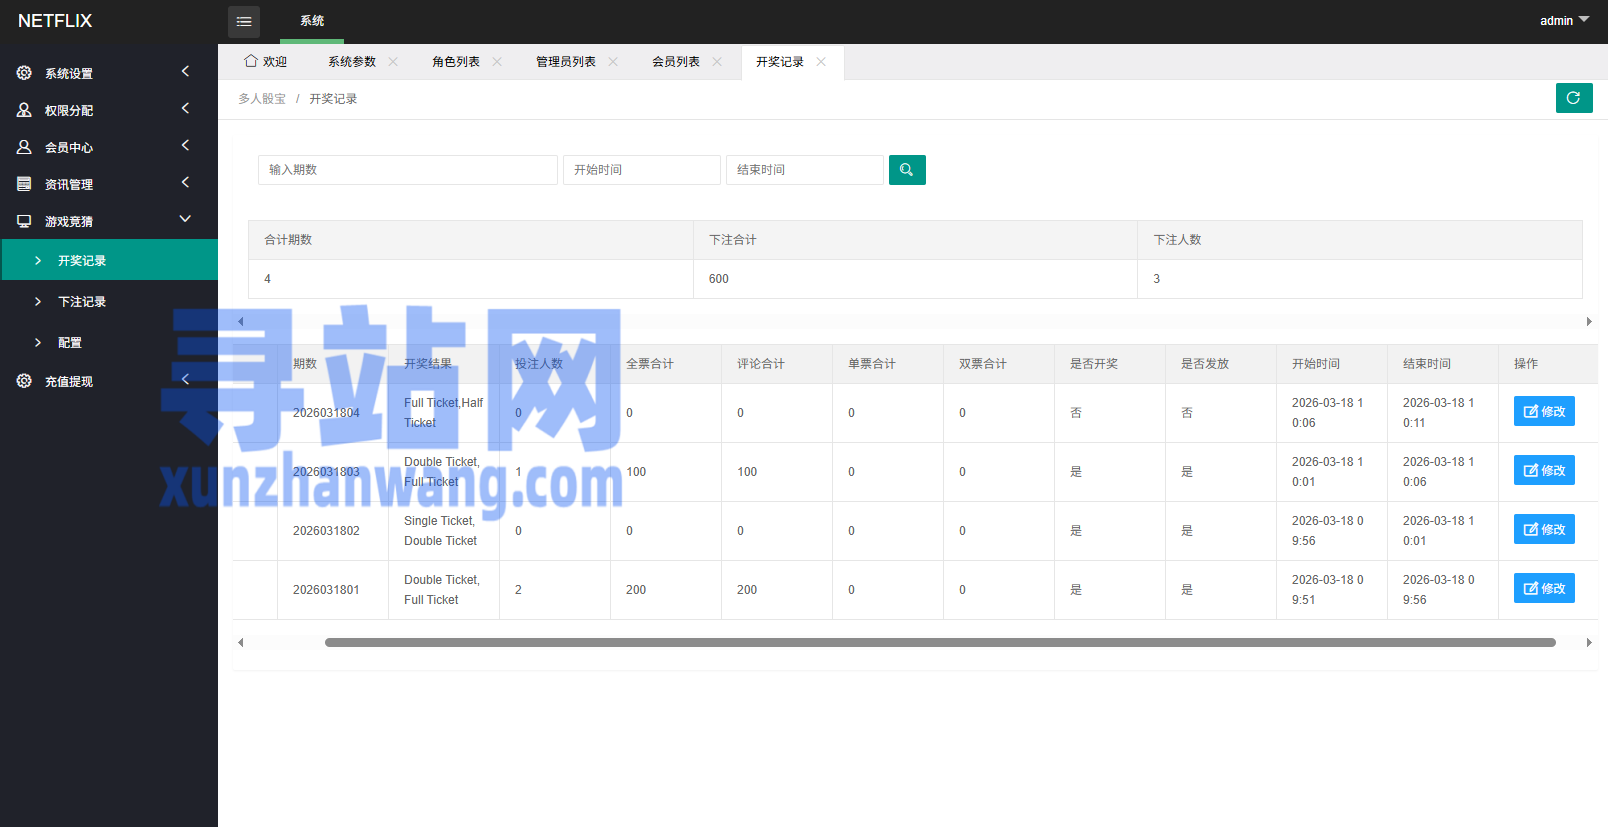Open the admin user dropdown
This screenshot has height=827, width=1608.
[1563, 21]
